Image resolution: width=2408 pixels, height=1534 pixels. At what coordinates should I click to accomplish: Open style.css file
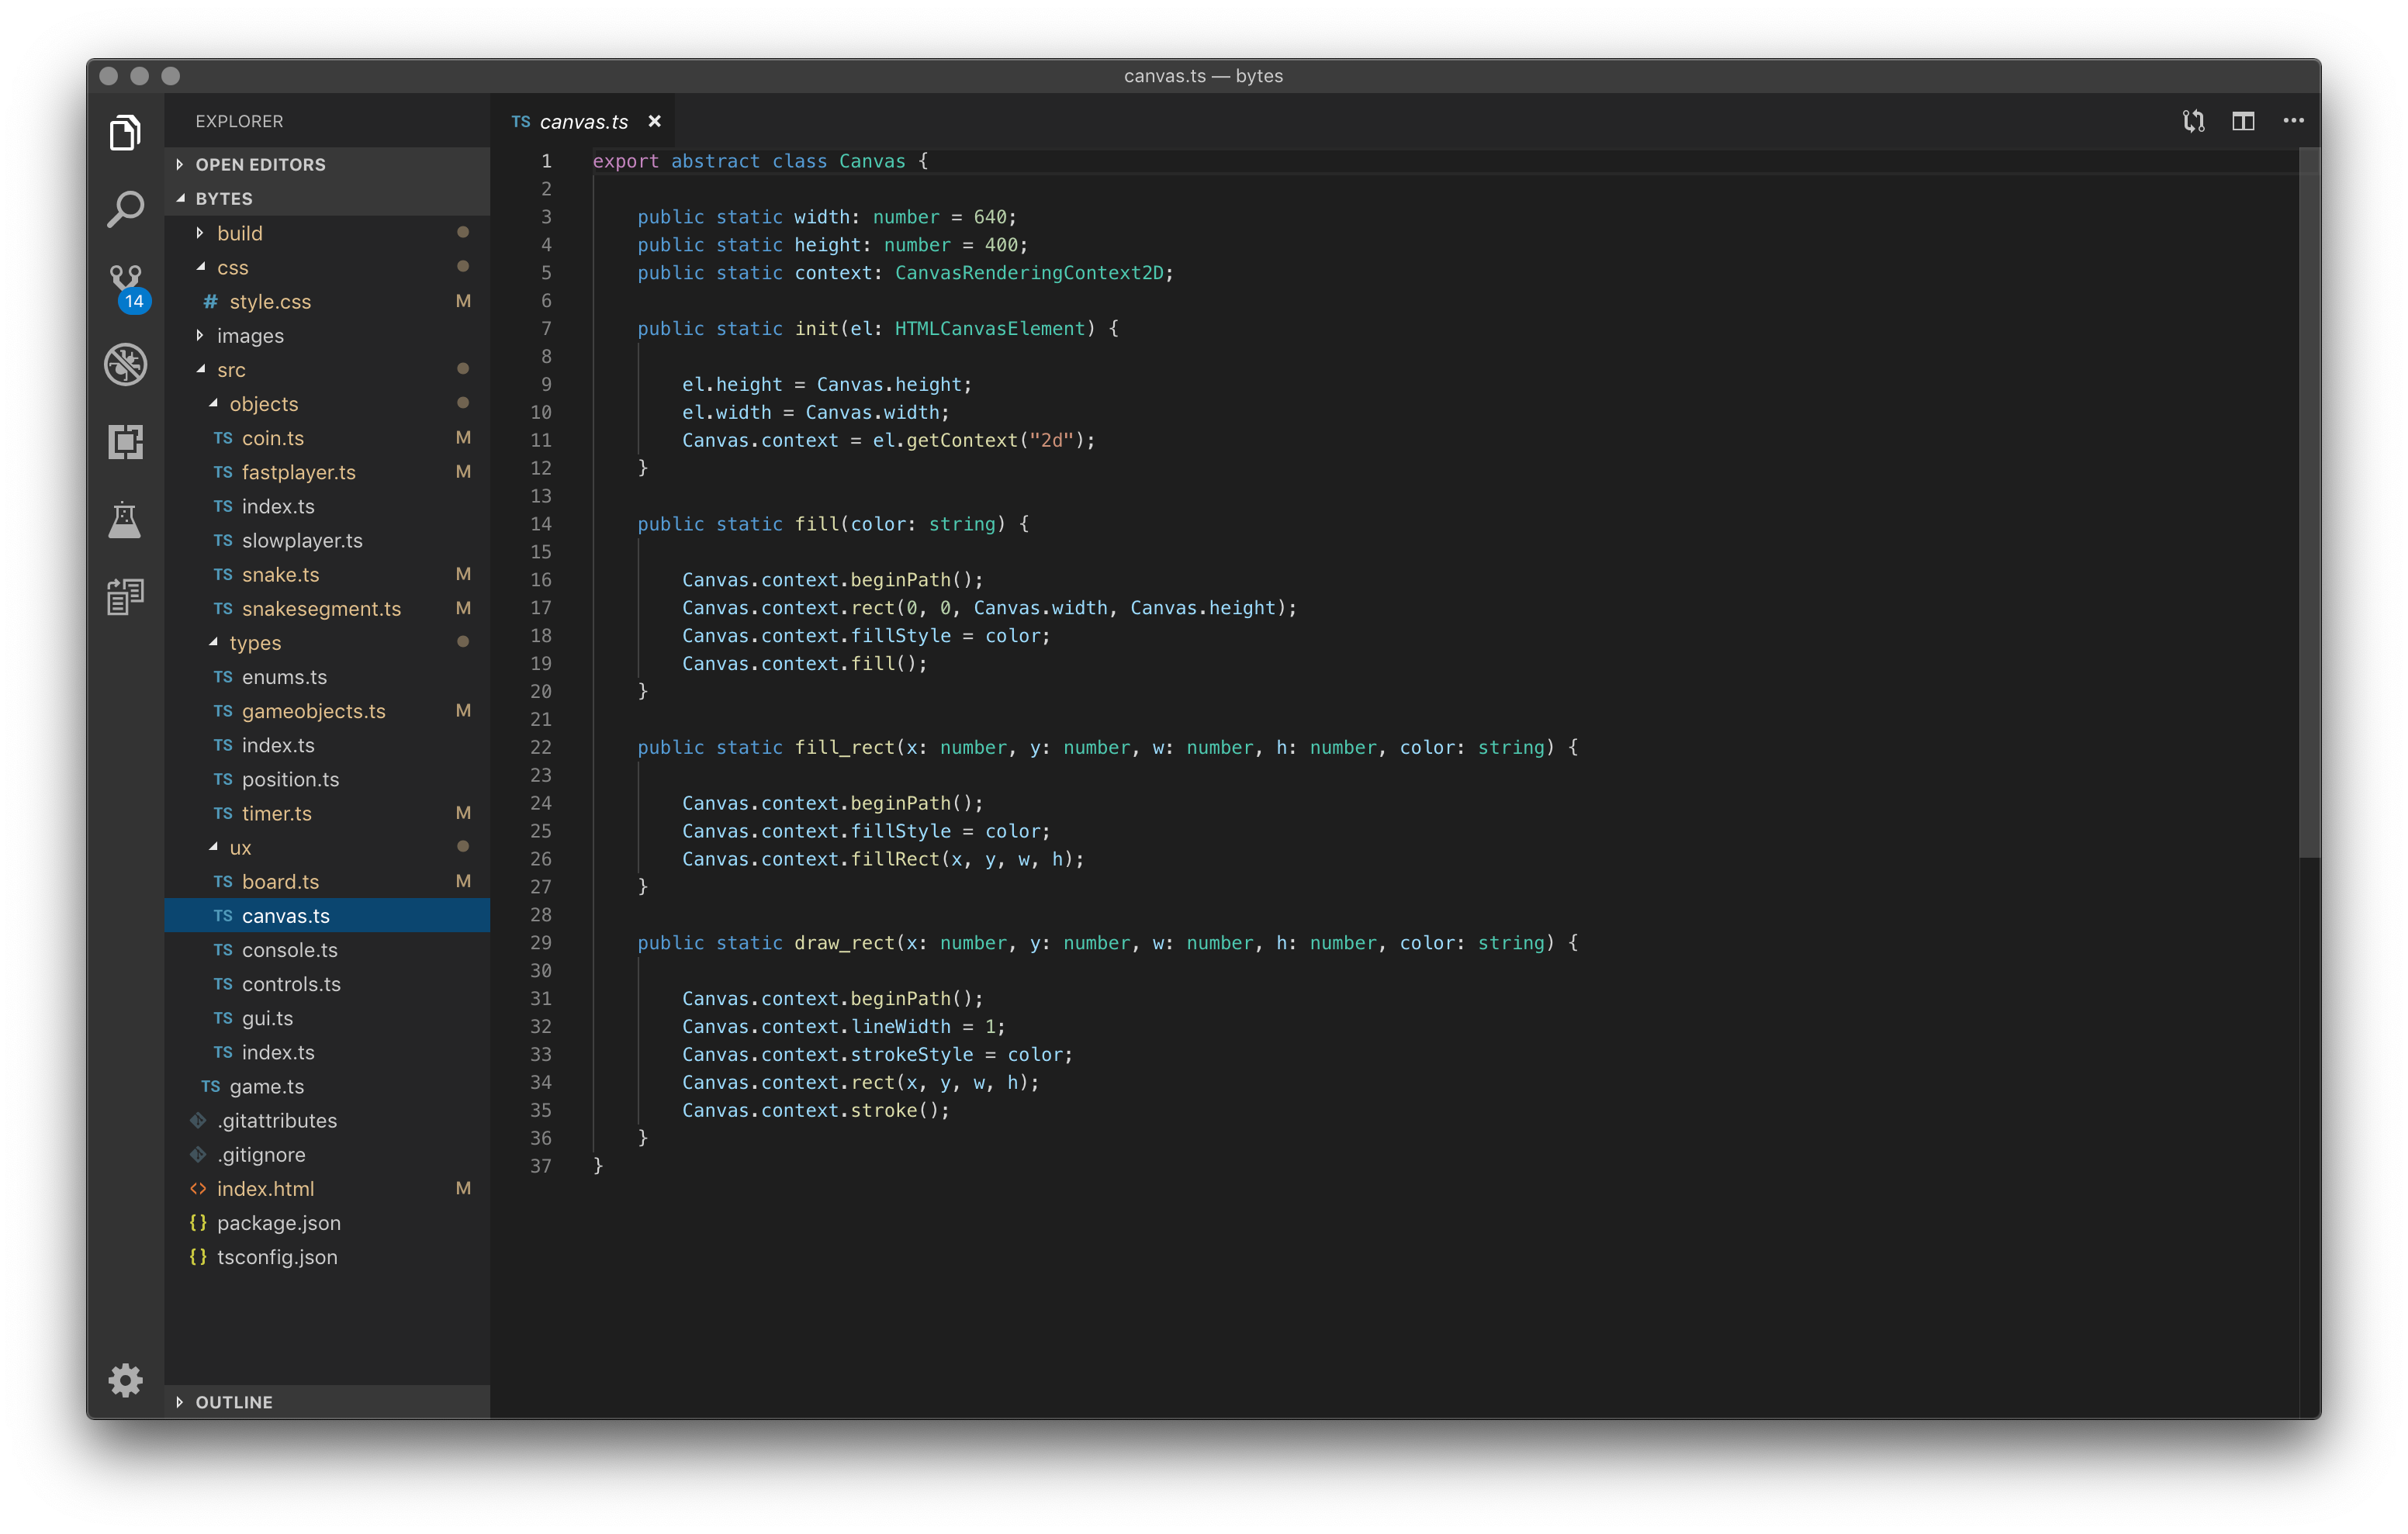[328, 301]
